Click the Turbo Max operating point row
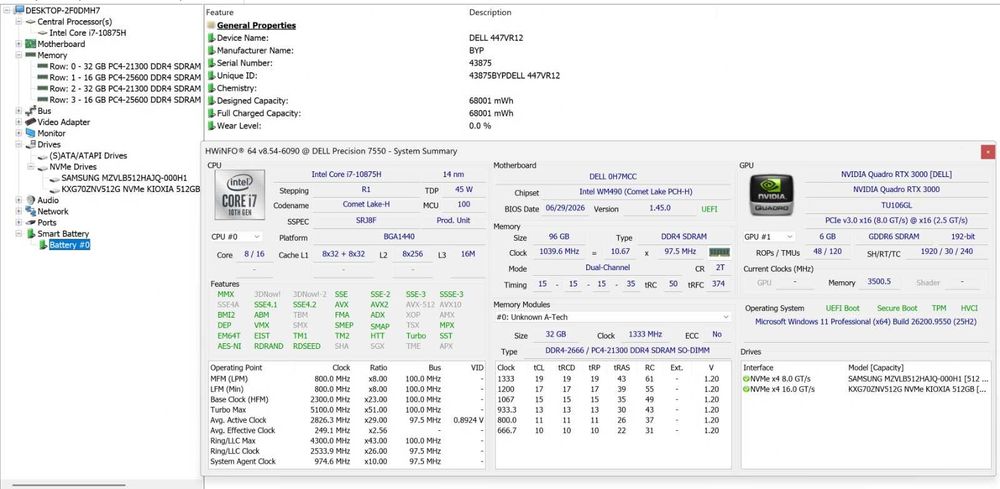Screen dimensions: 1000x489 [x=346, y=409]
